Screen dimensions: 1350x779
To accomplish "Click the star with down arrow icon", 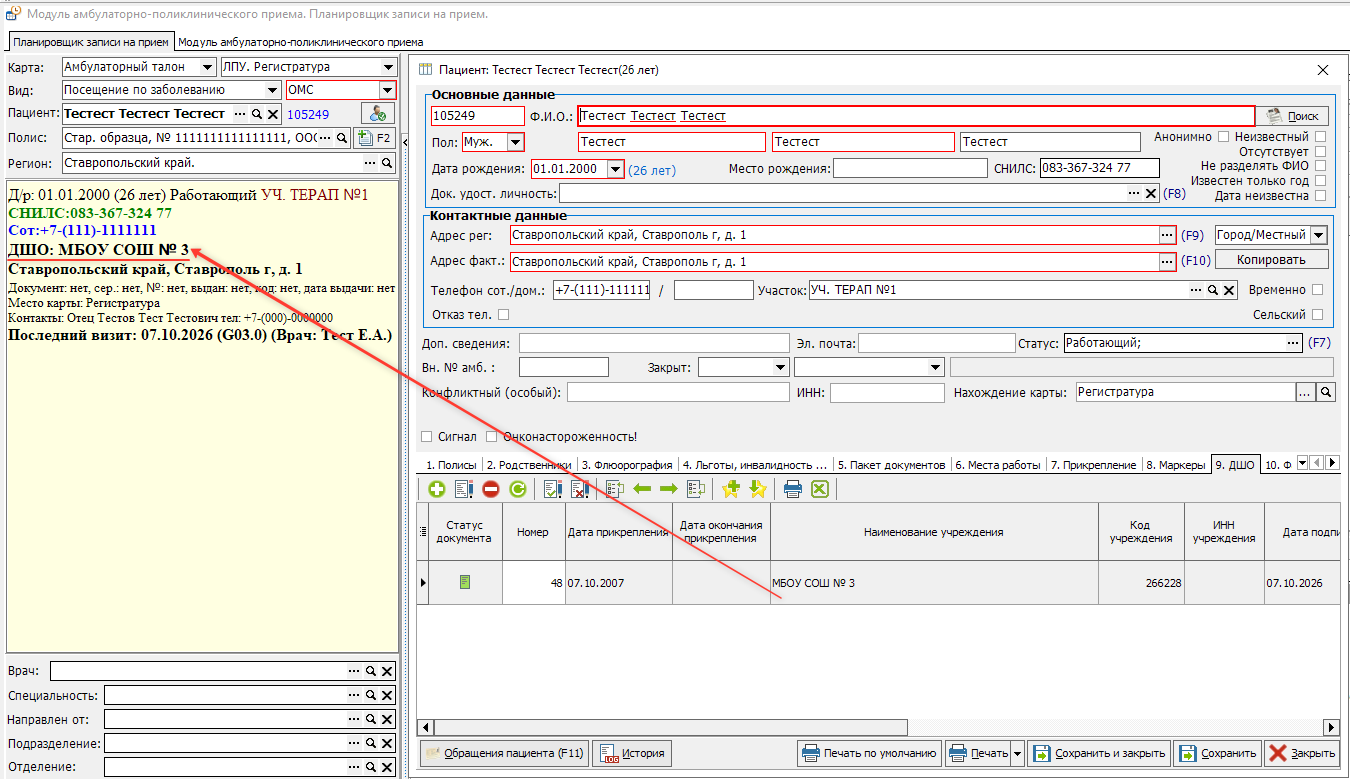I will (757, 489).
